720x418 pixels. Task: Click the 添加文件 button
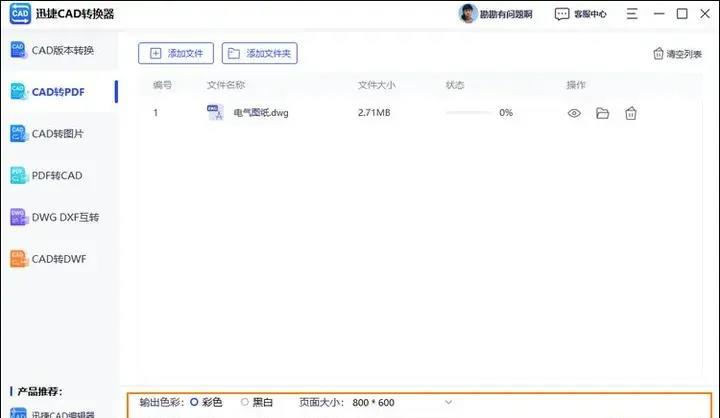(x=176, y=53)
